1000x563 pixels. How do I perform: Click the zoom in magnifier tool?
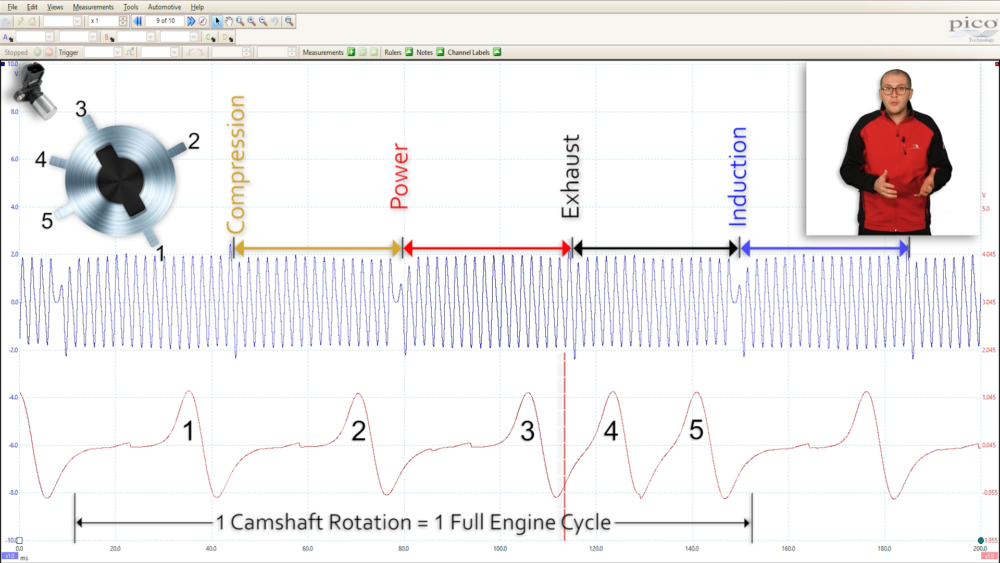[x=251, y=21]
